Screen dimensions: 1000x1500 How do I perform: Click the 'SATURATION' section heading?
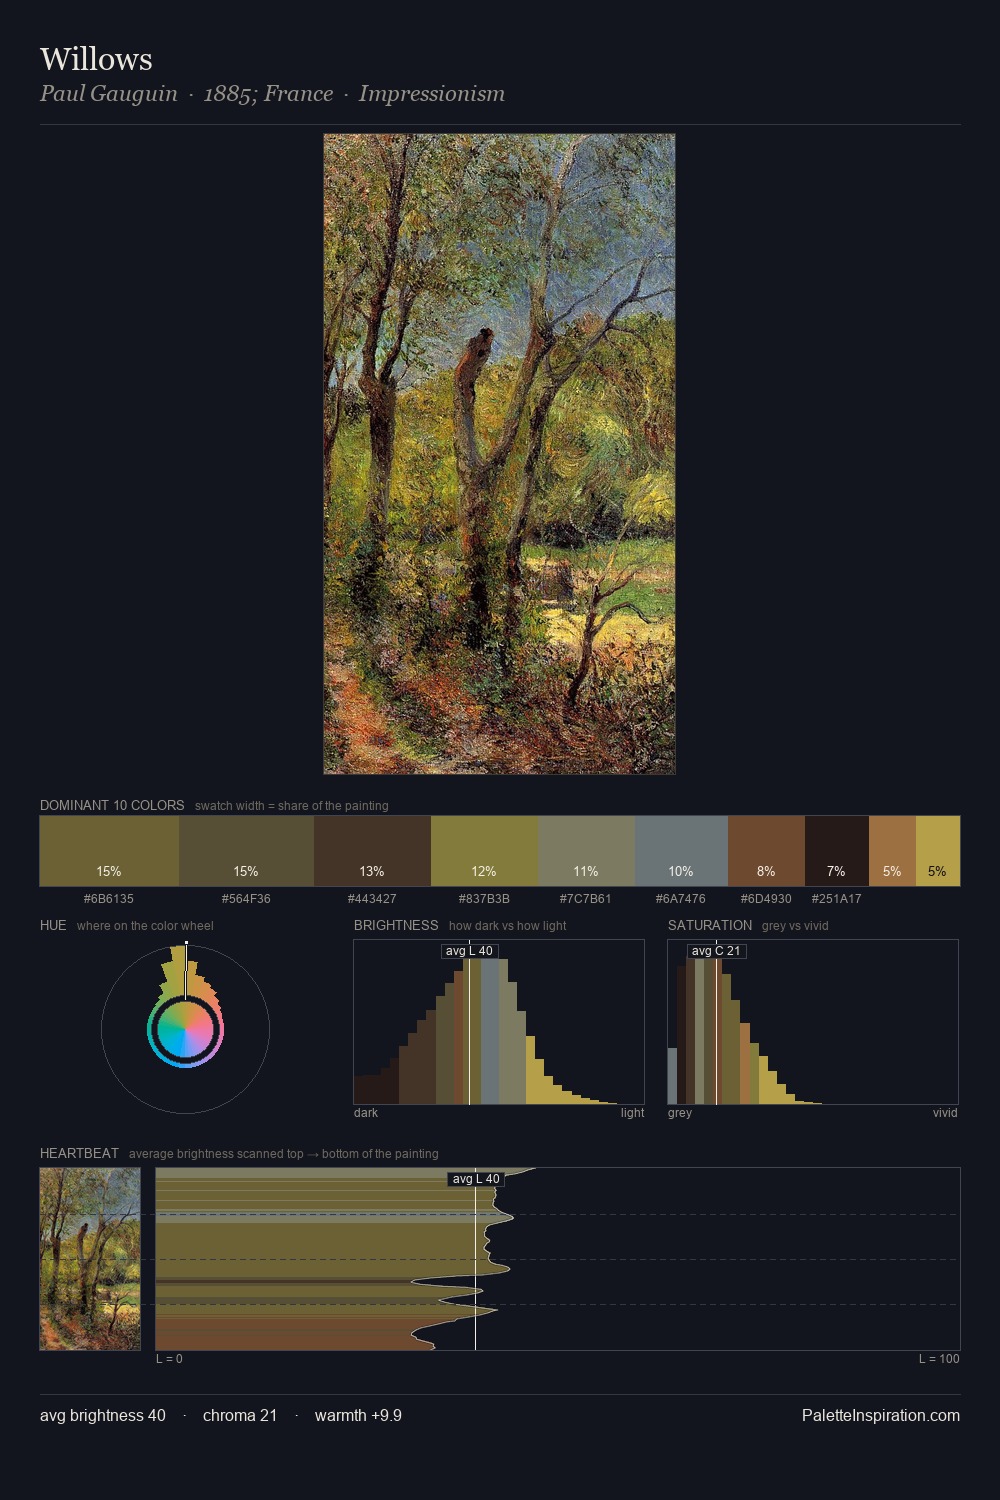point(710,925)
